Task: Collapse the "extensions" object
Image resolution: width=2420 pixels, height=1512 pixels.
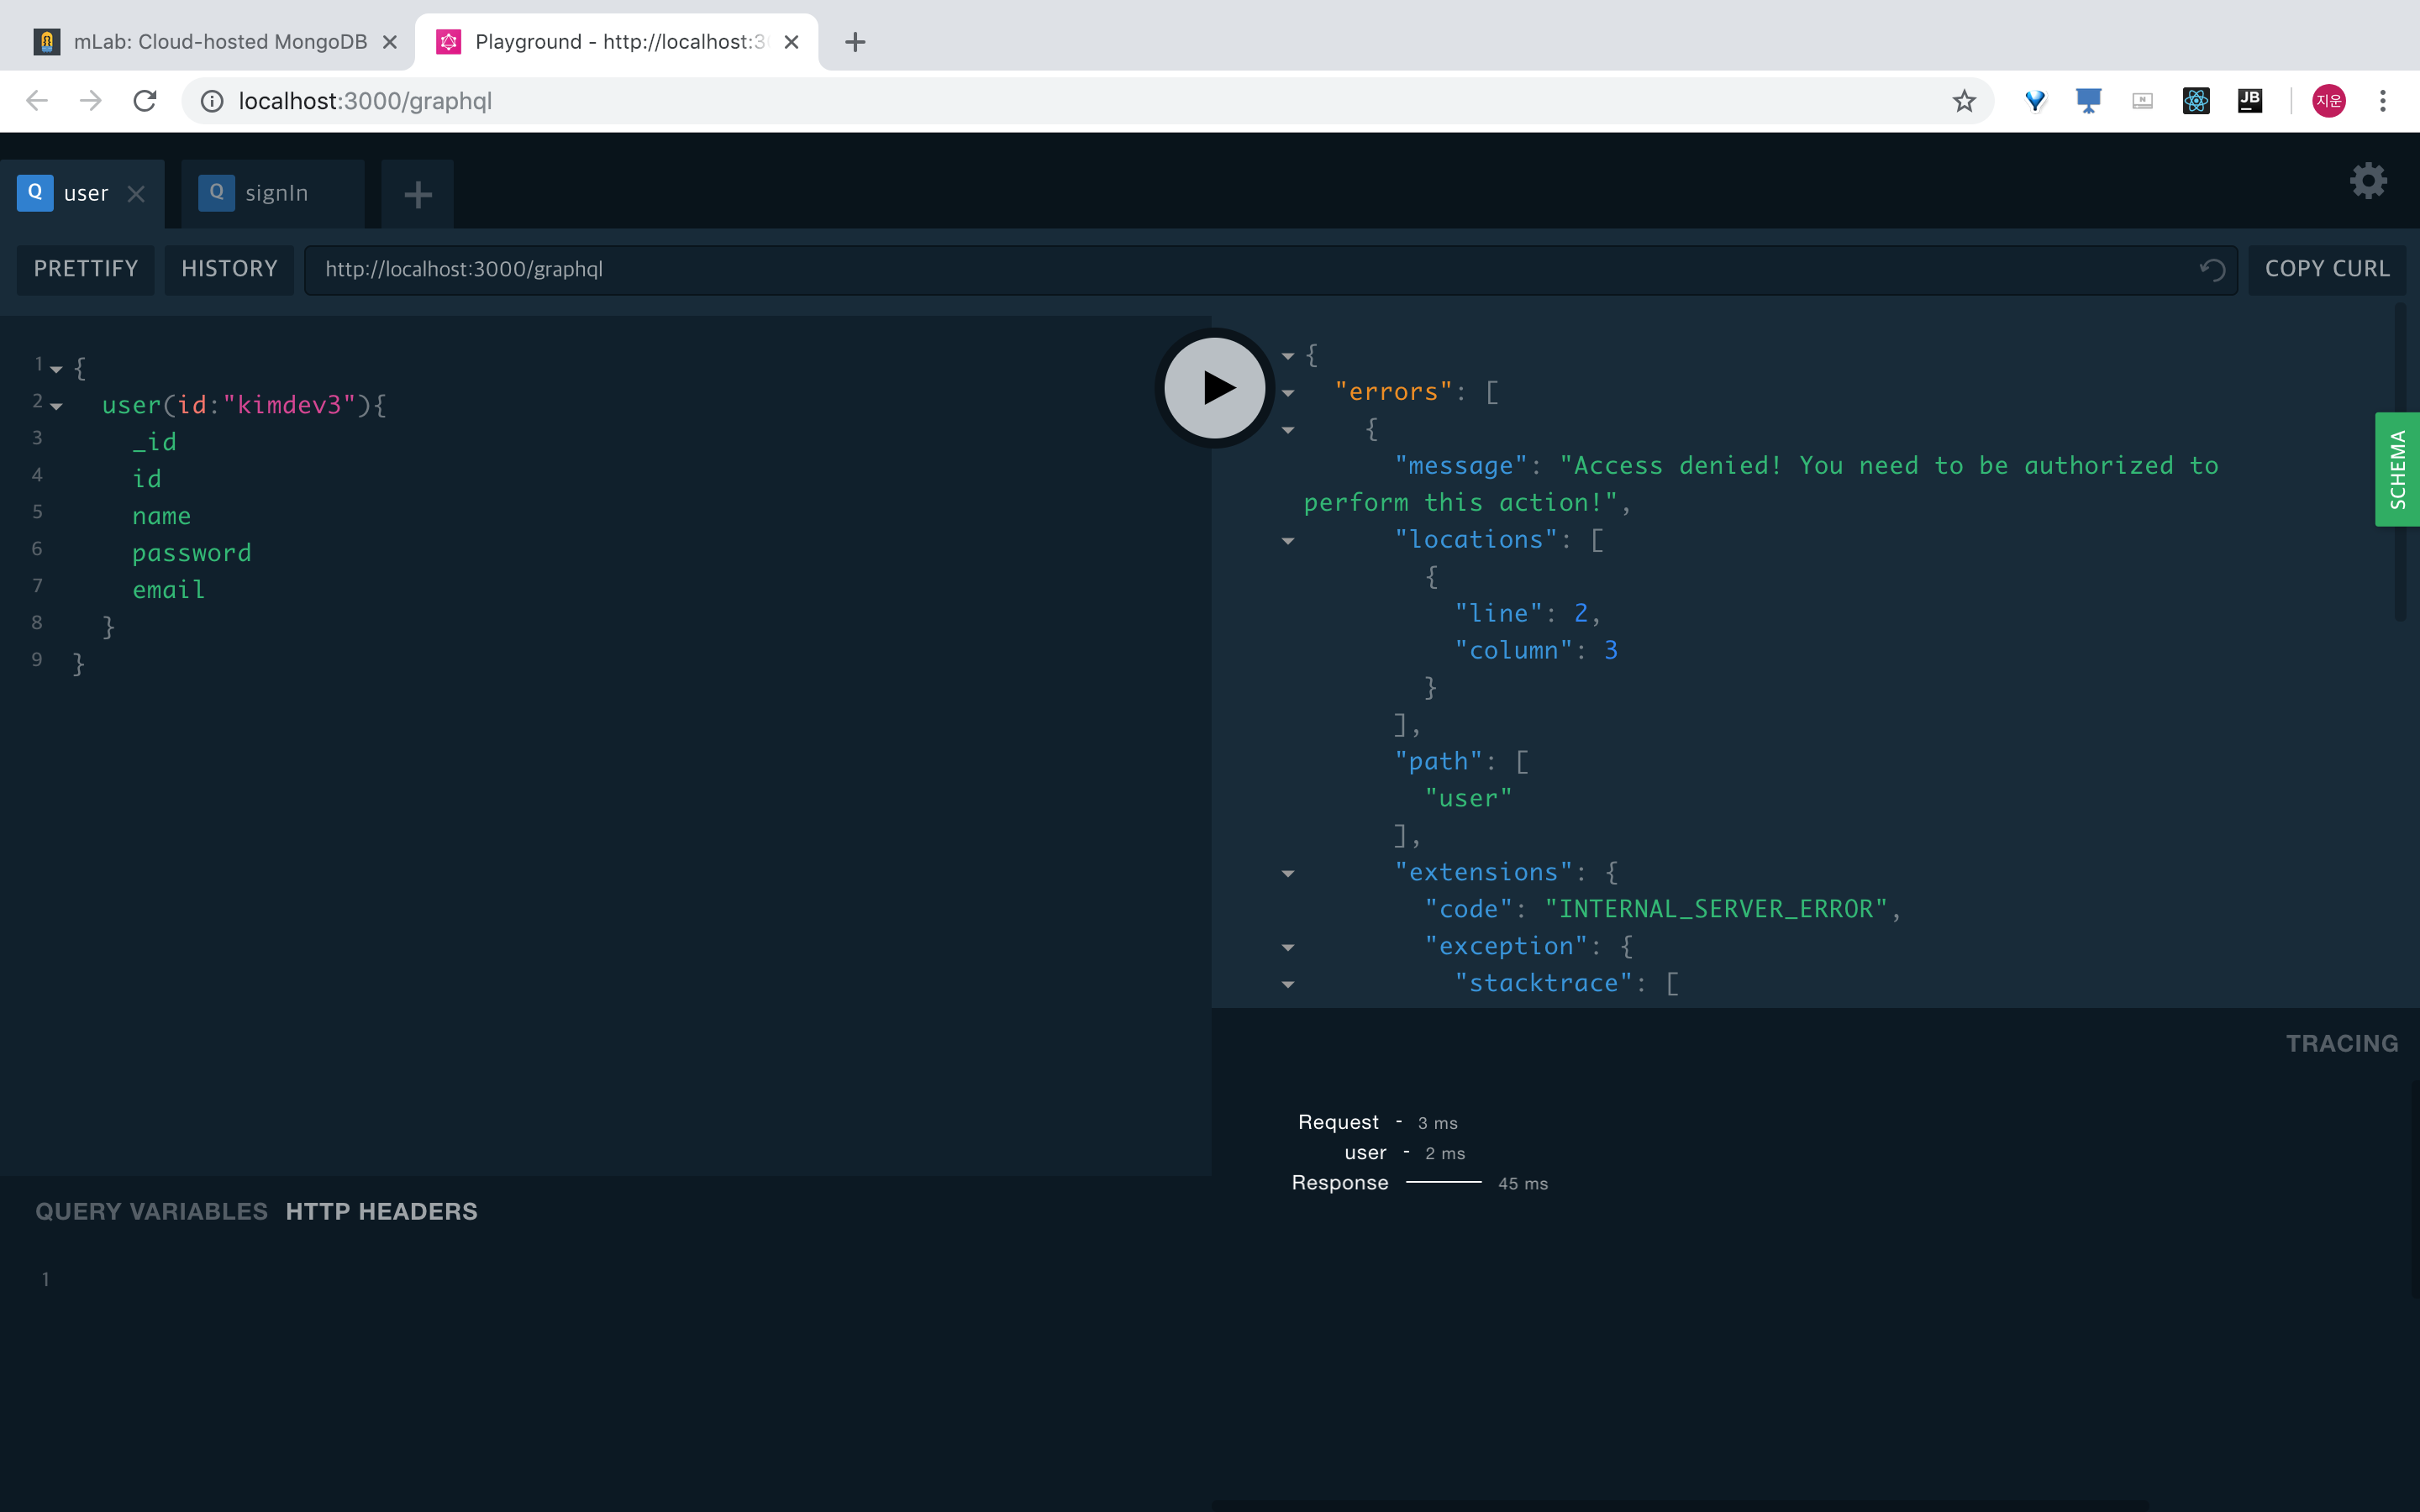Action: (1288, 874)
